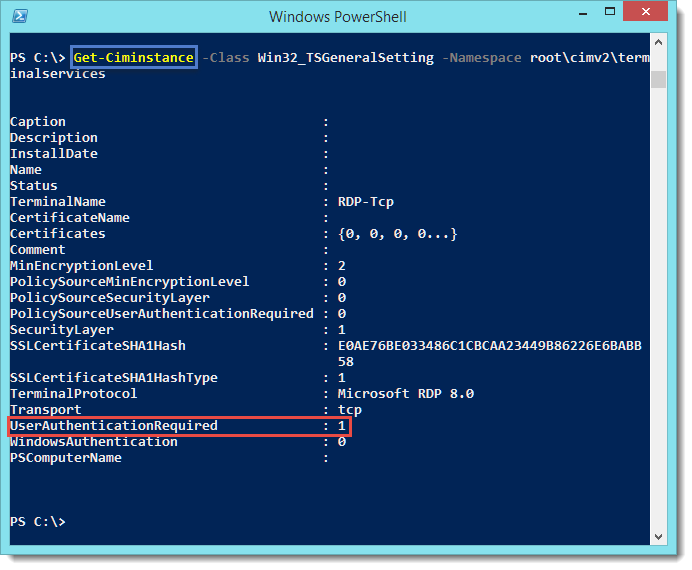
Task: Click the Comment property label
Action: (38, 250)
